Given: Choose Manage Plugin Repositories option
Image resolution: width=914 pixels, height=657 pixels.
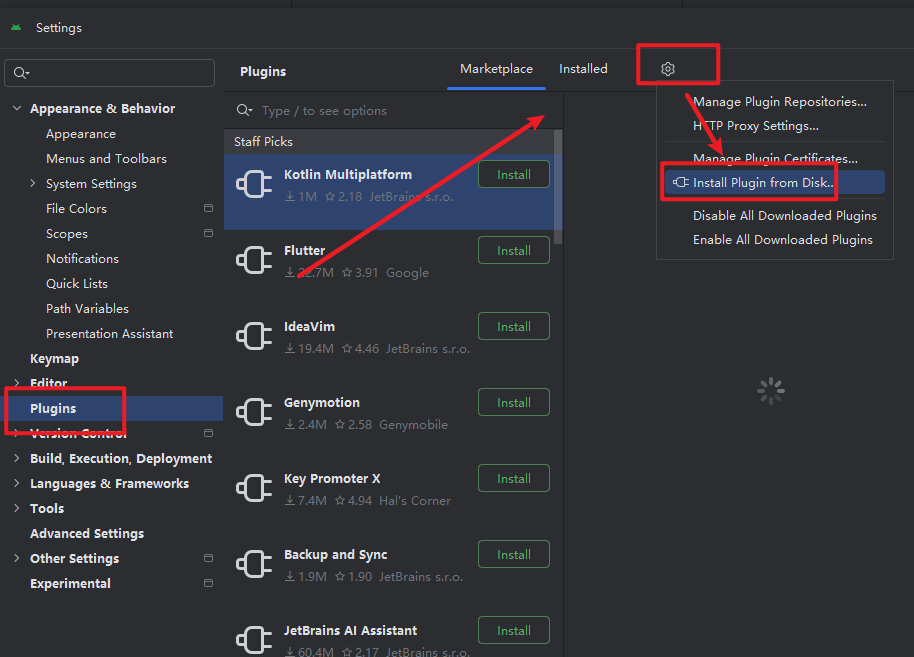Looking at the screenshot, I should point(779,102).
